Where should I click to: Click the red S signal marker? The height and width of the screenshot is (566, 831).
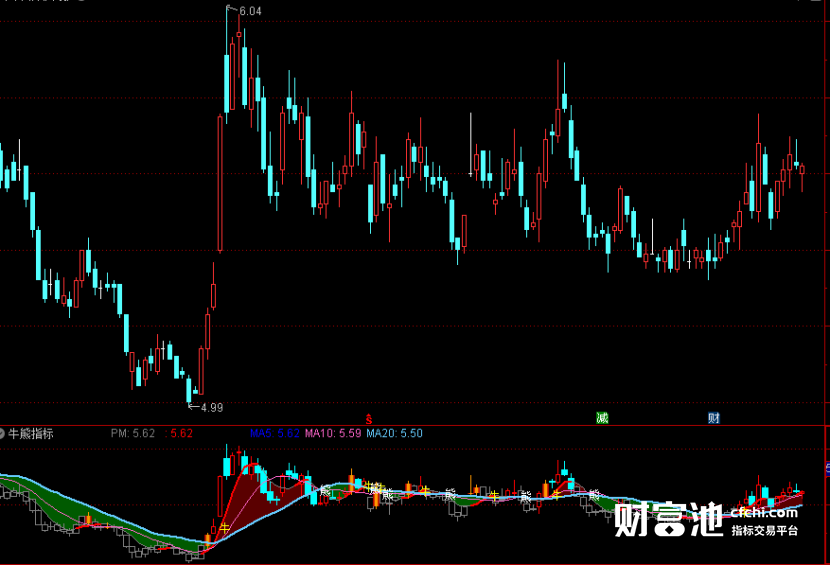tap(369, 420)
